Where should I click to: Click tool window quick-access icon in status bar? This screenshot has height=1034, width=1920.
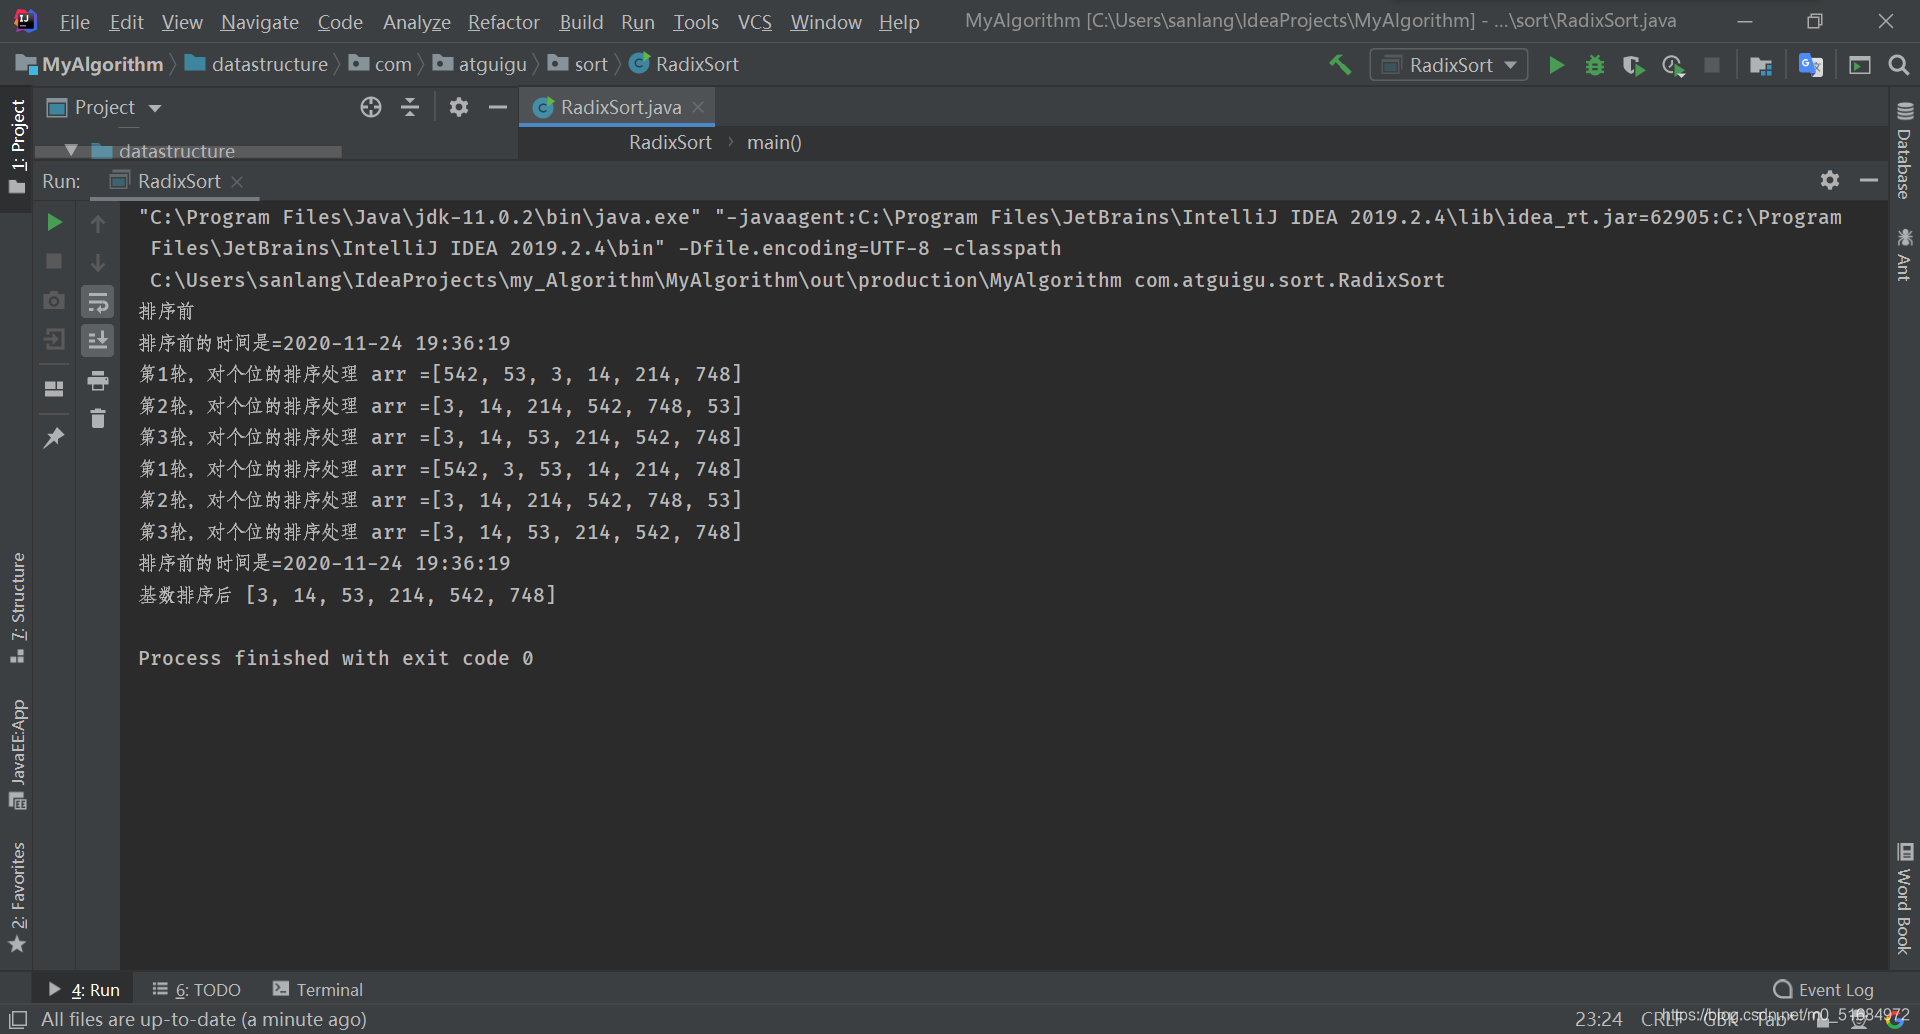[x=17, y=1019]
